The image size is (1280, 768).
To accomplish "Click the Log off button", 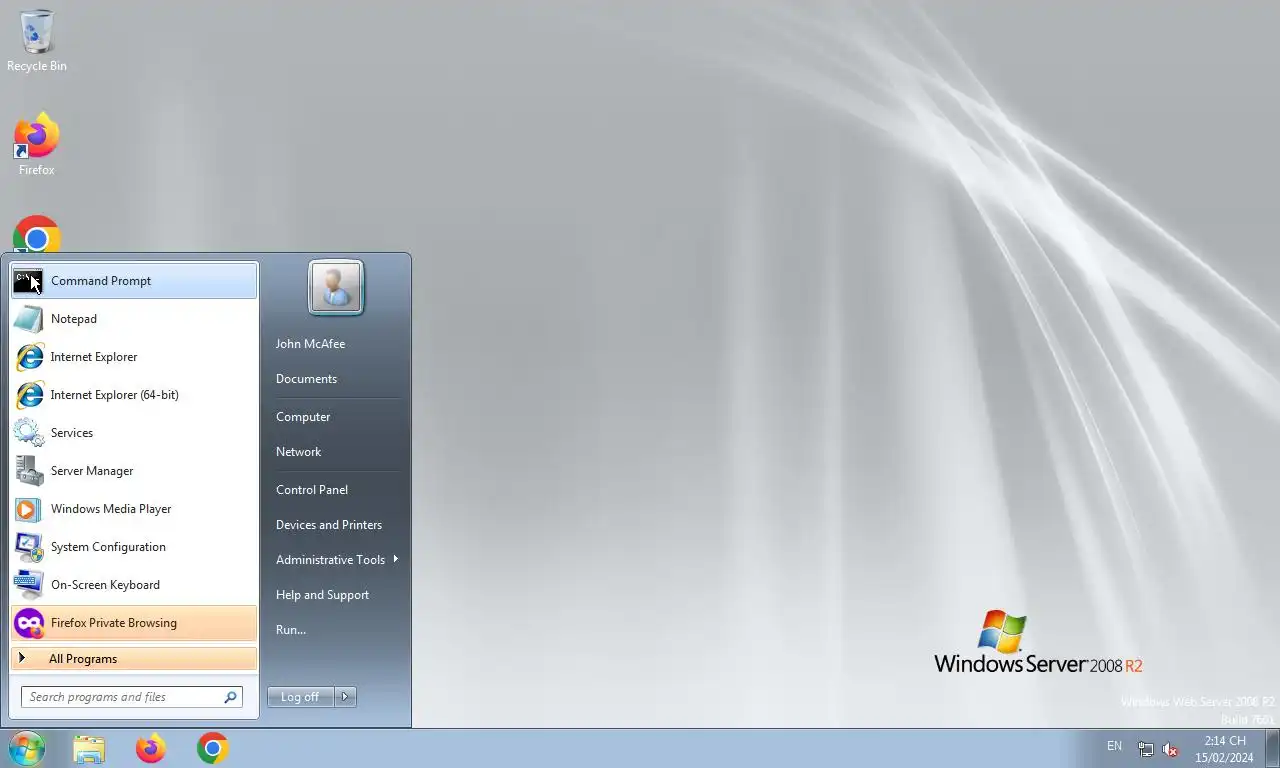I will (x=300, y=697).
